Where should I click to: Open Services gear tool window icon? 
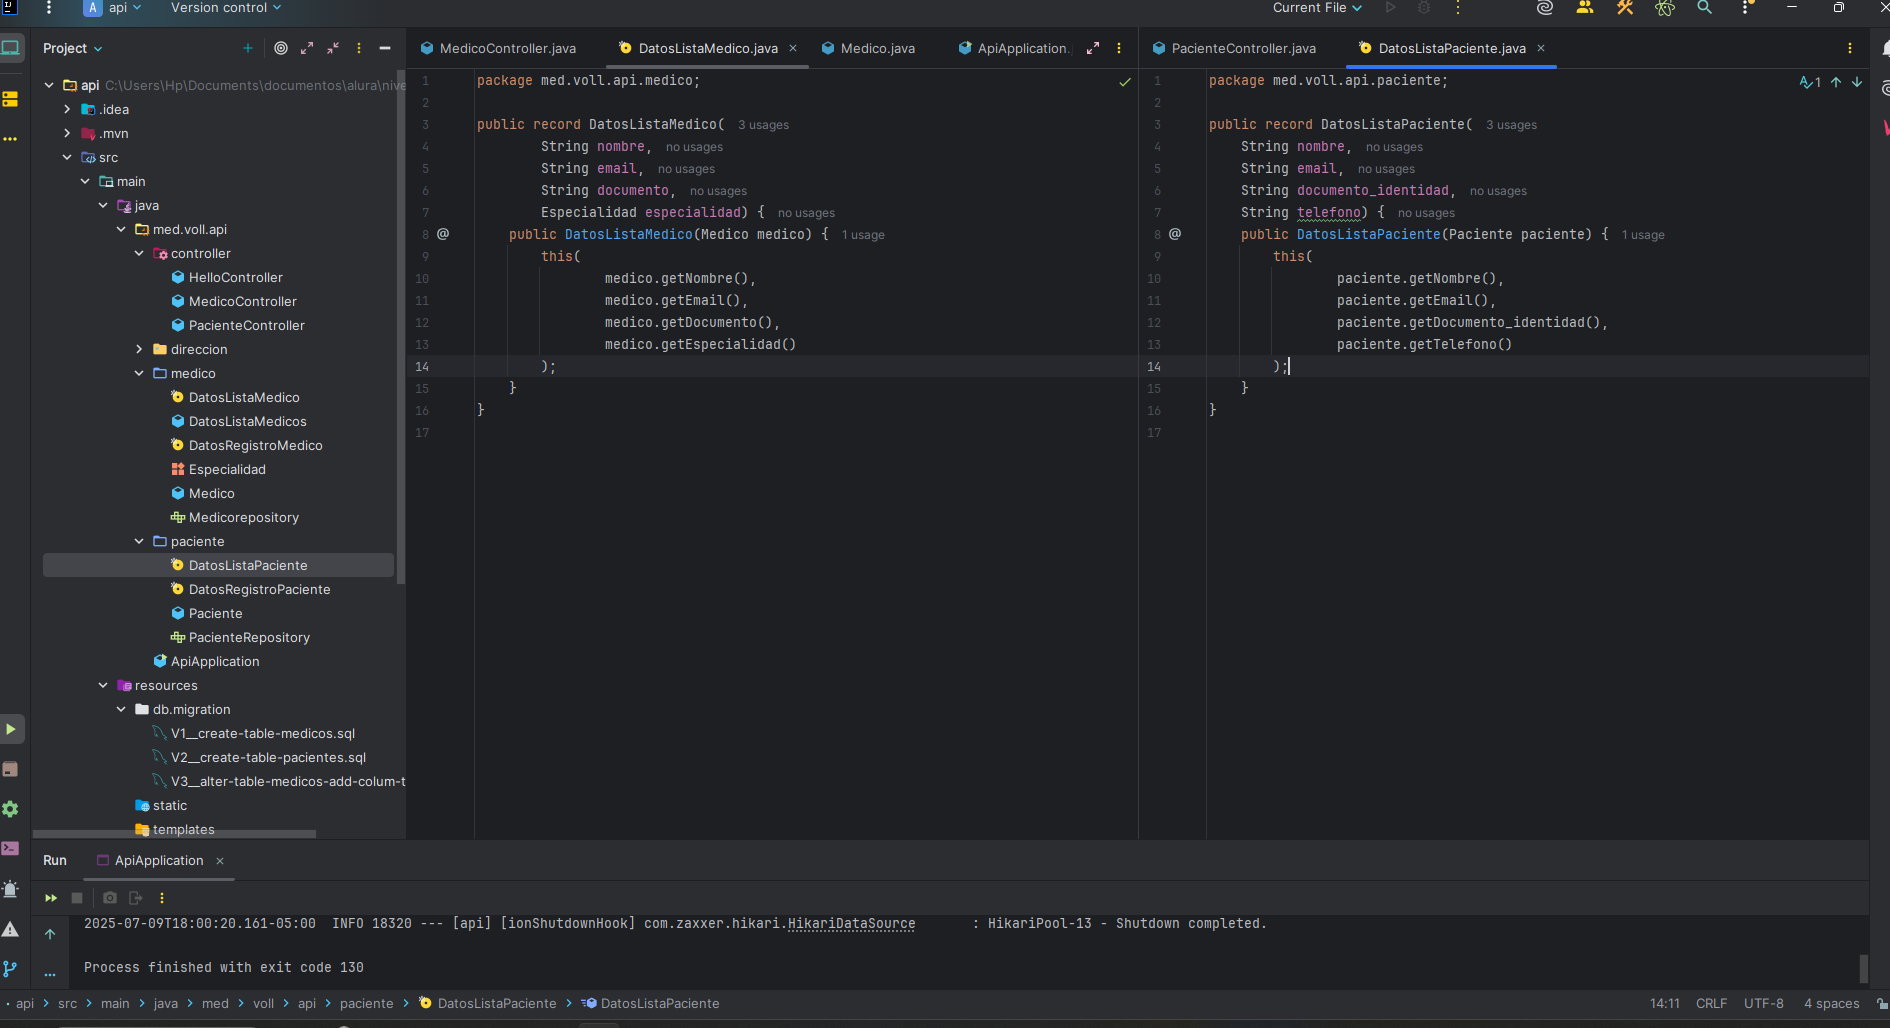coord(11,809)
